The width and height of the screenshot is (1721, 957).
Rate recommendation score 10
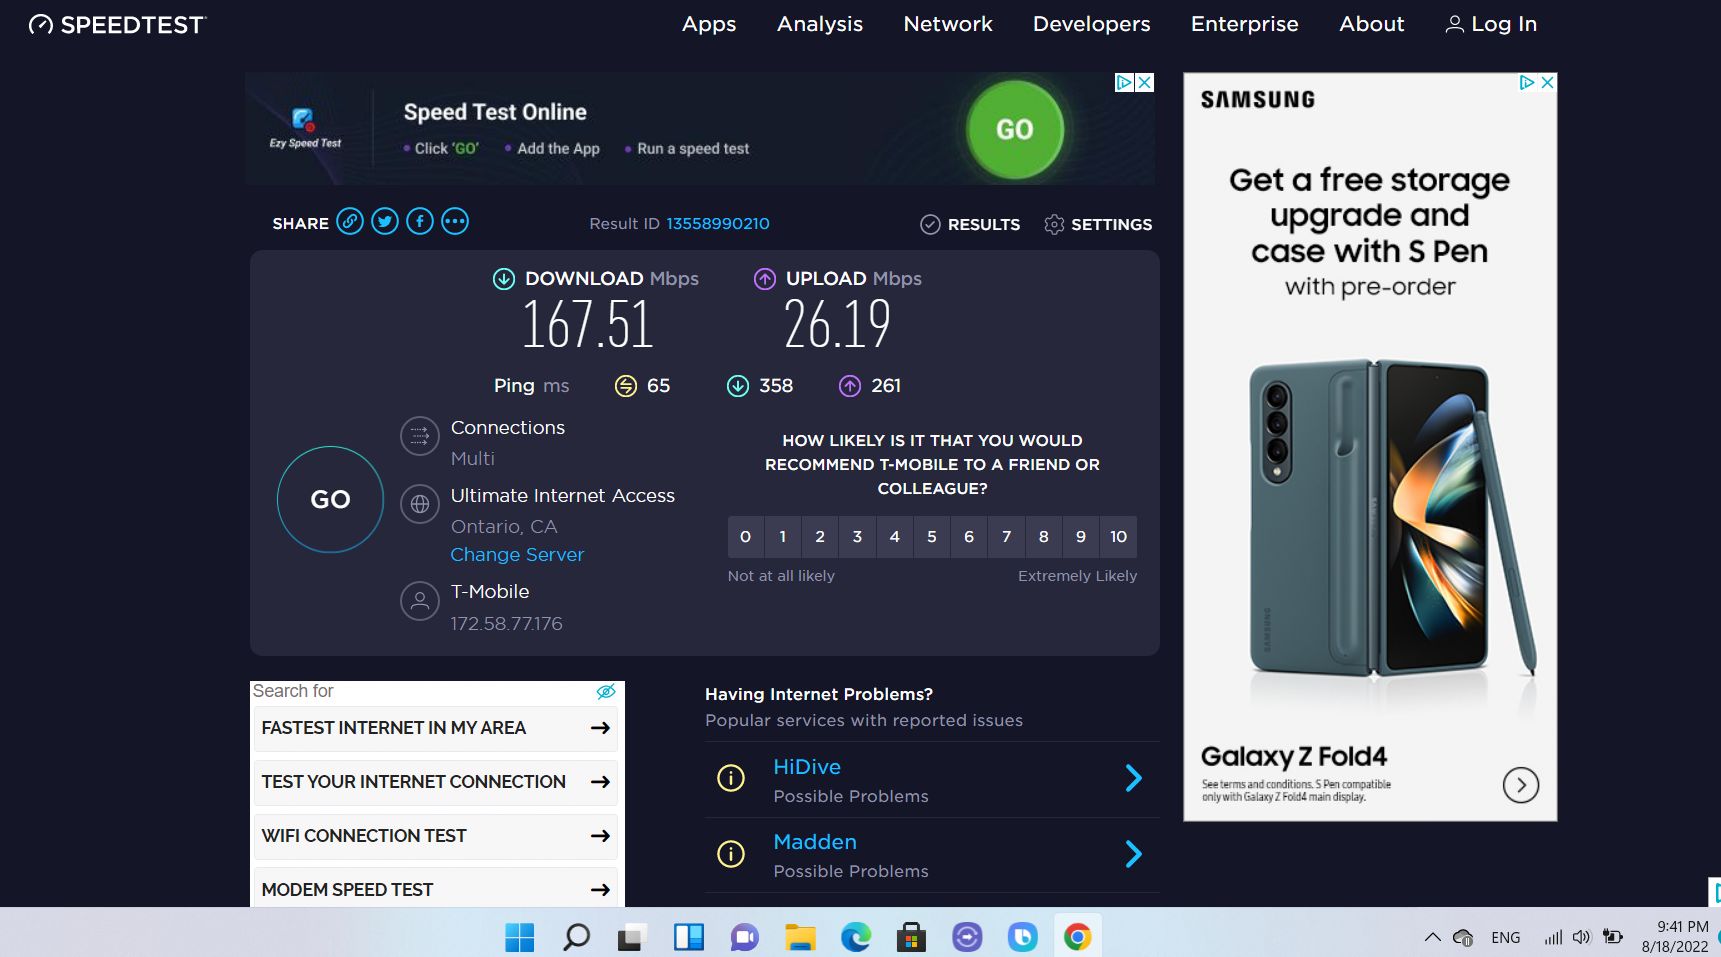(1118, 537)
